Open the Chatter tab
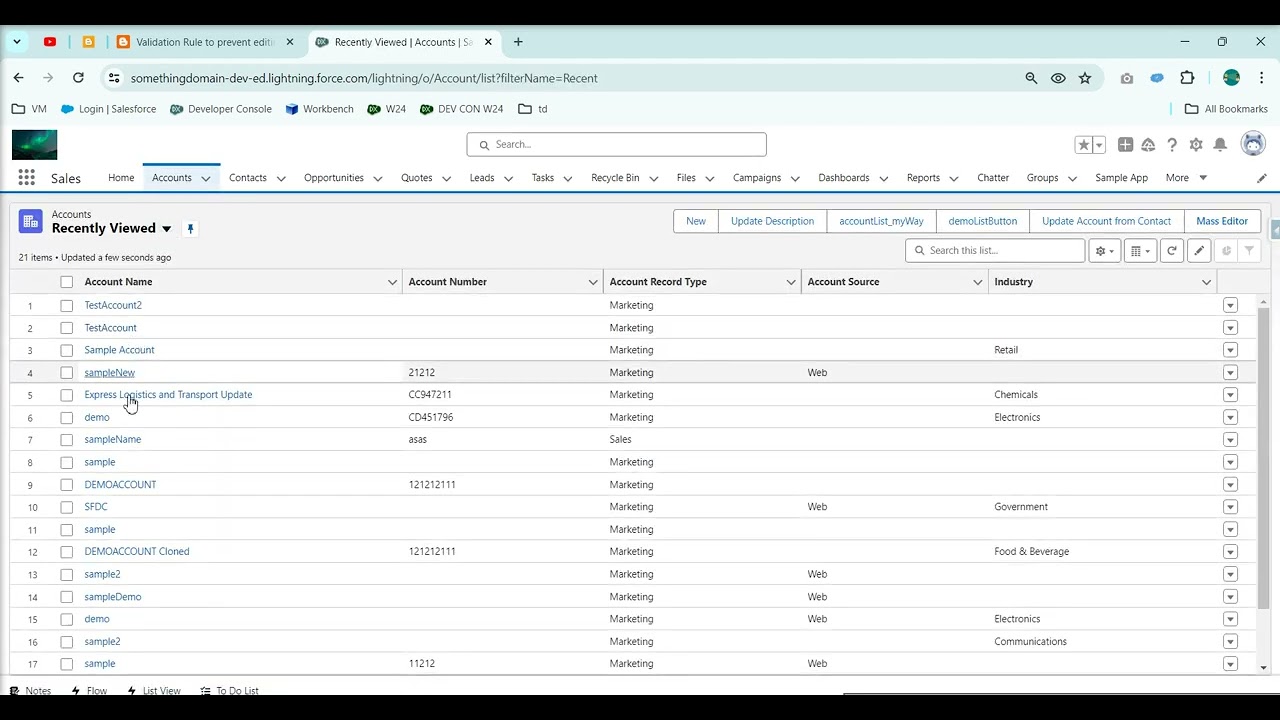This screenshot has height=720, width=1280. [993, 178]
